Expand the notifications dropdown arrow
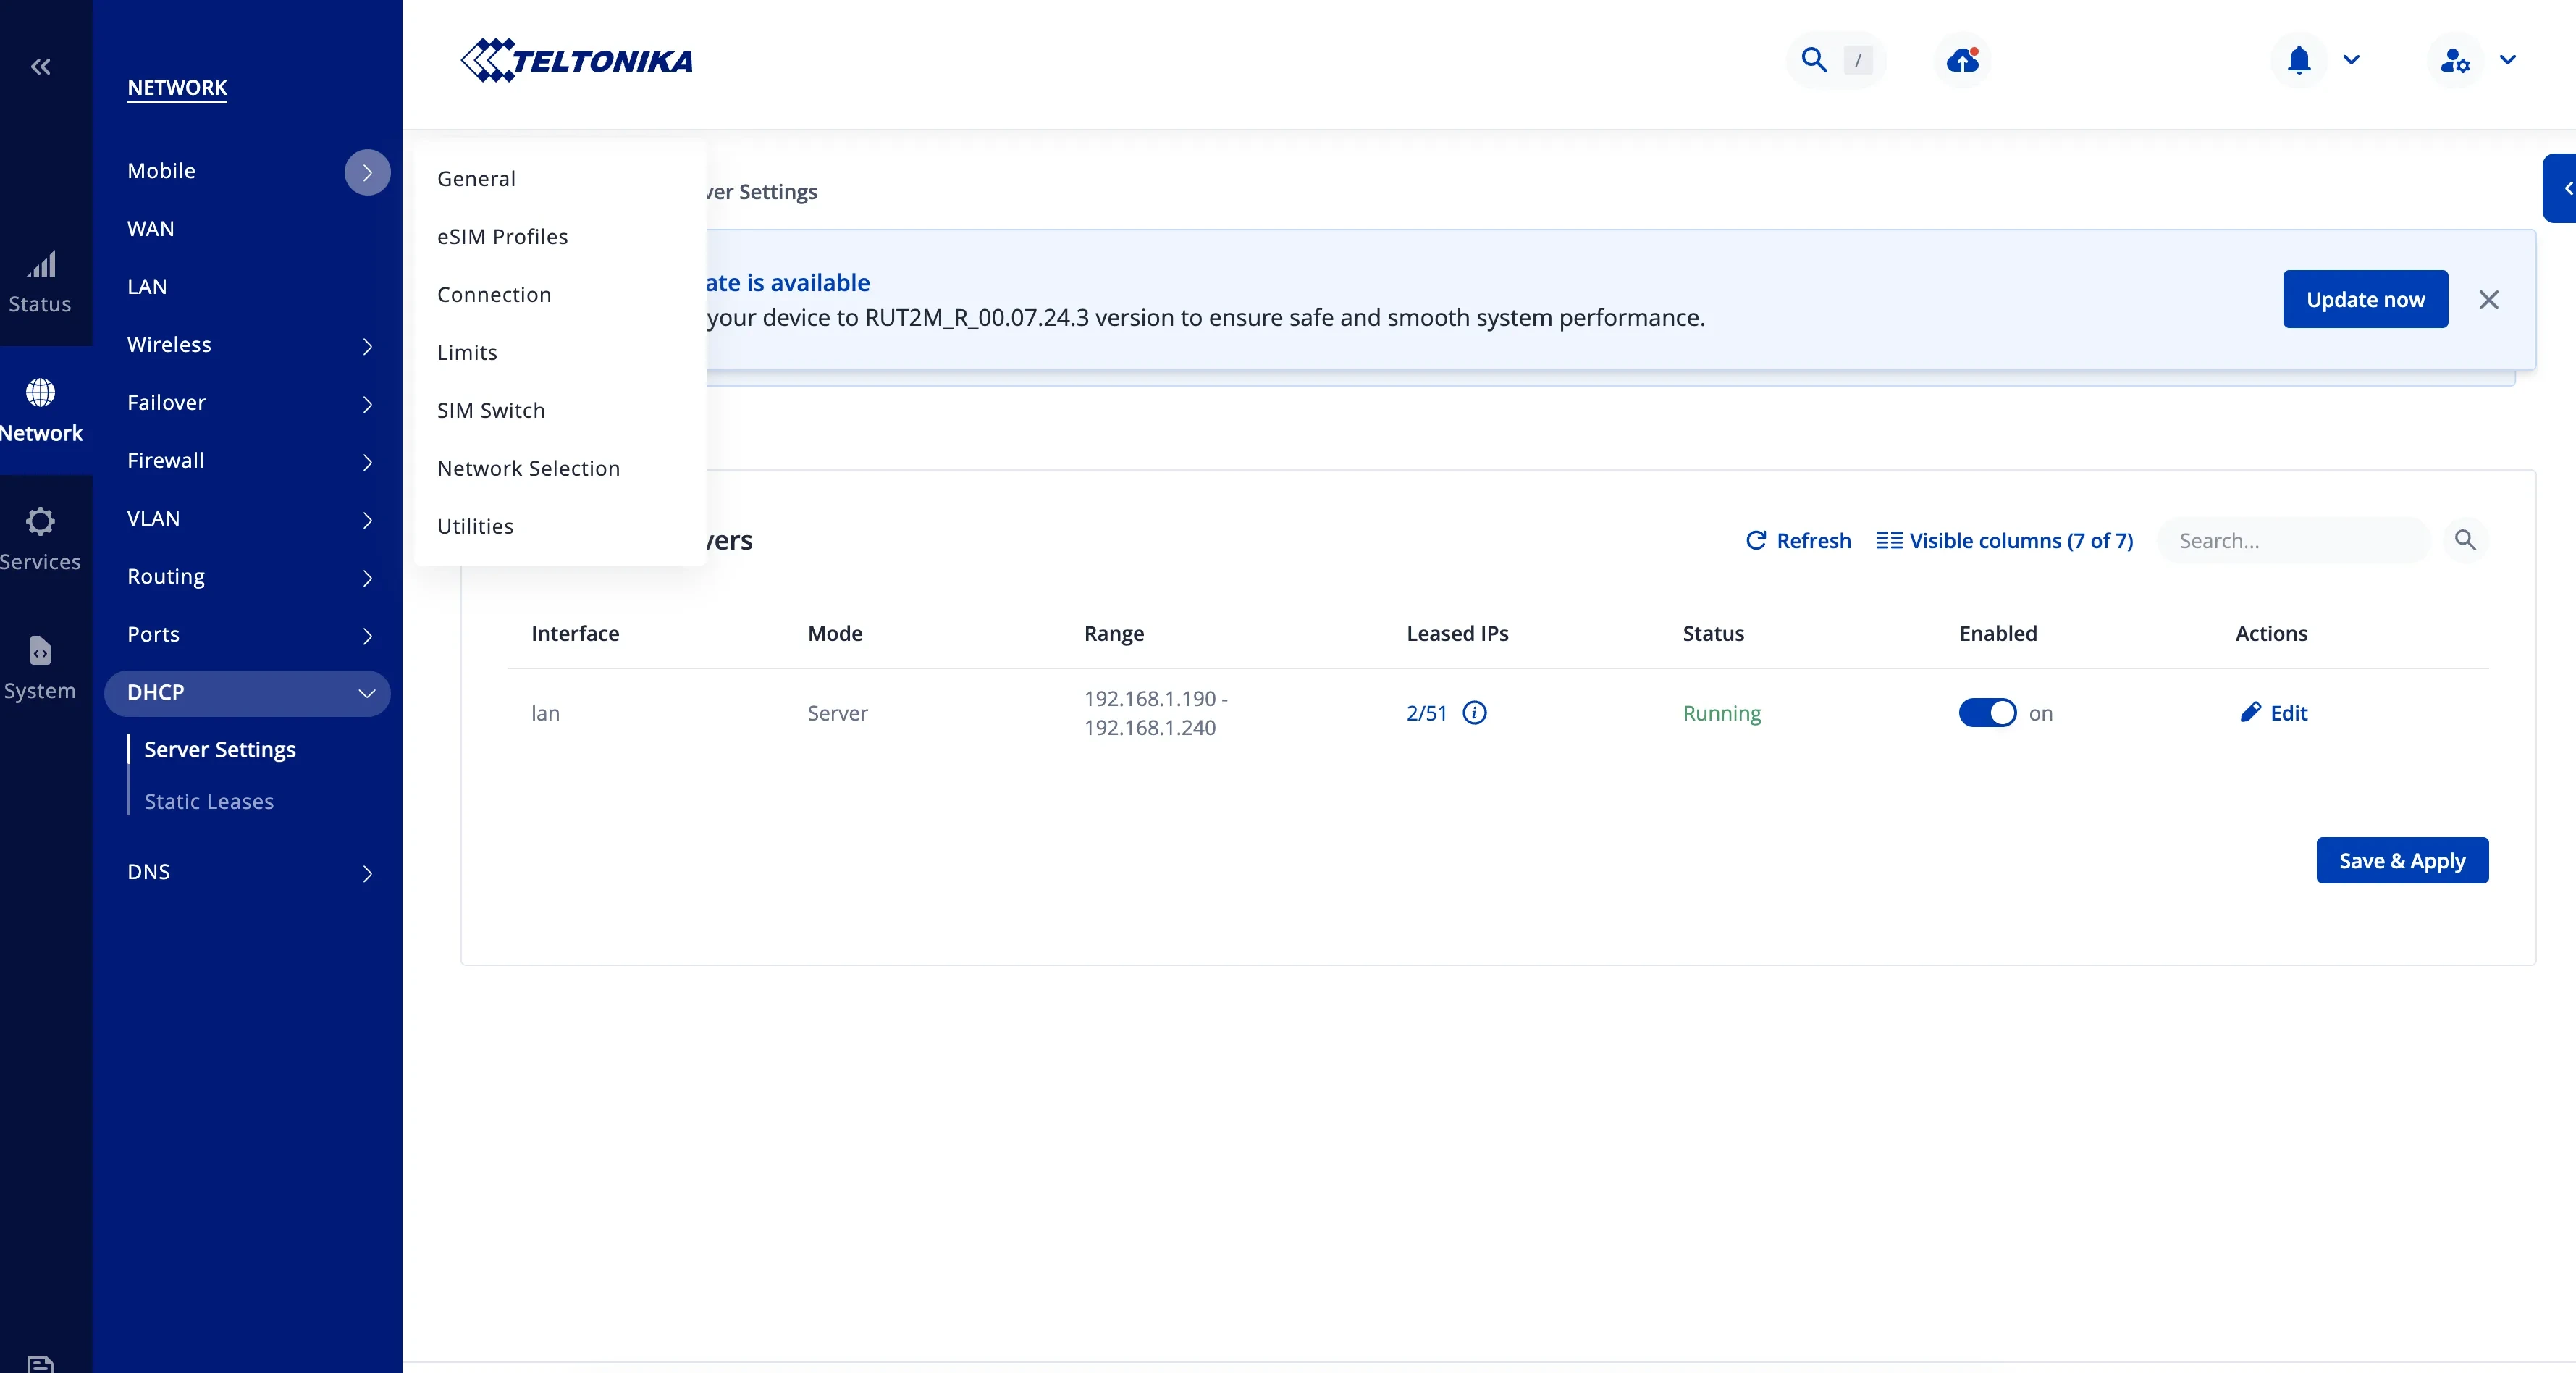 point(2352,60)
